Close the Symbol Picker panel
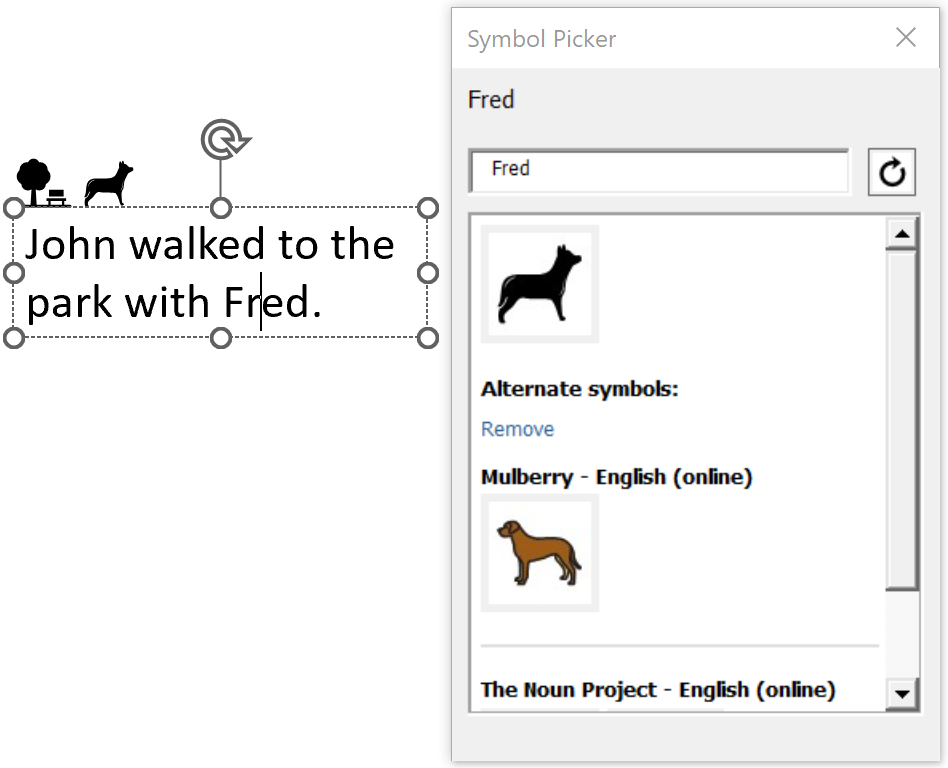This screenshot has height=768, width=948. (x=906, y=38)
